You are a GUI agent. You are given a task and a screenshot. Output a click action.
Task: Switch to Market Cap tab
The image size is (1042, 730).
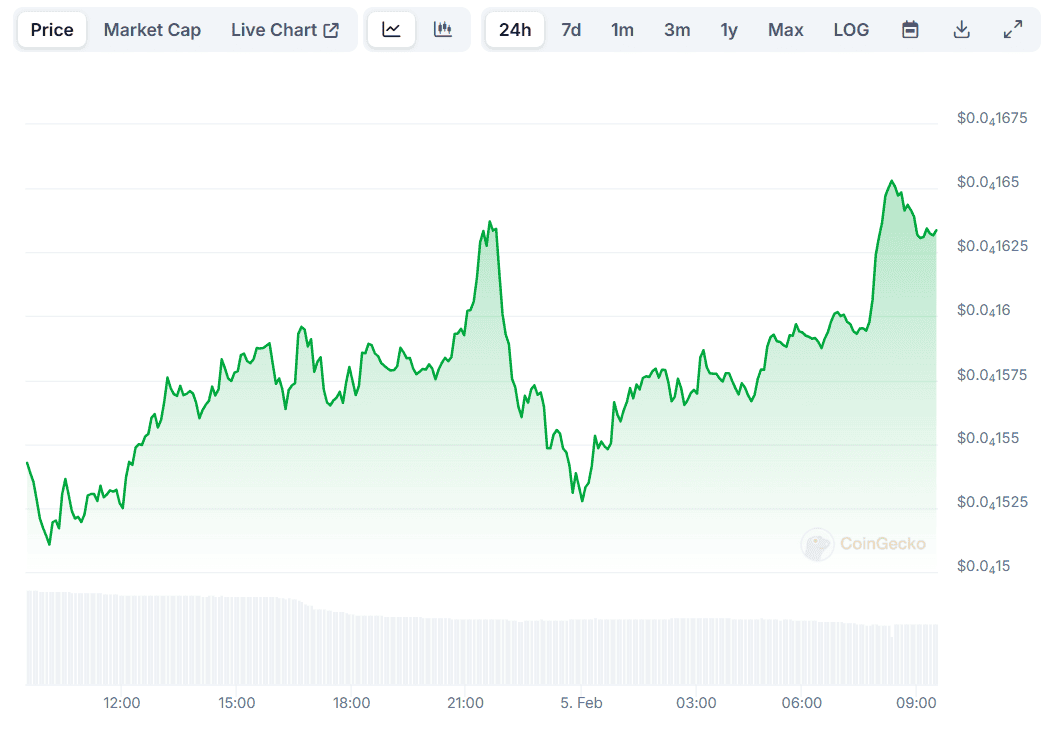[152, 30]
